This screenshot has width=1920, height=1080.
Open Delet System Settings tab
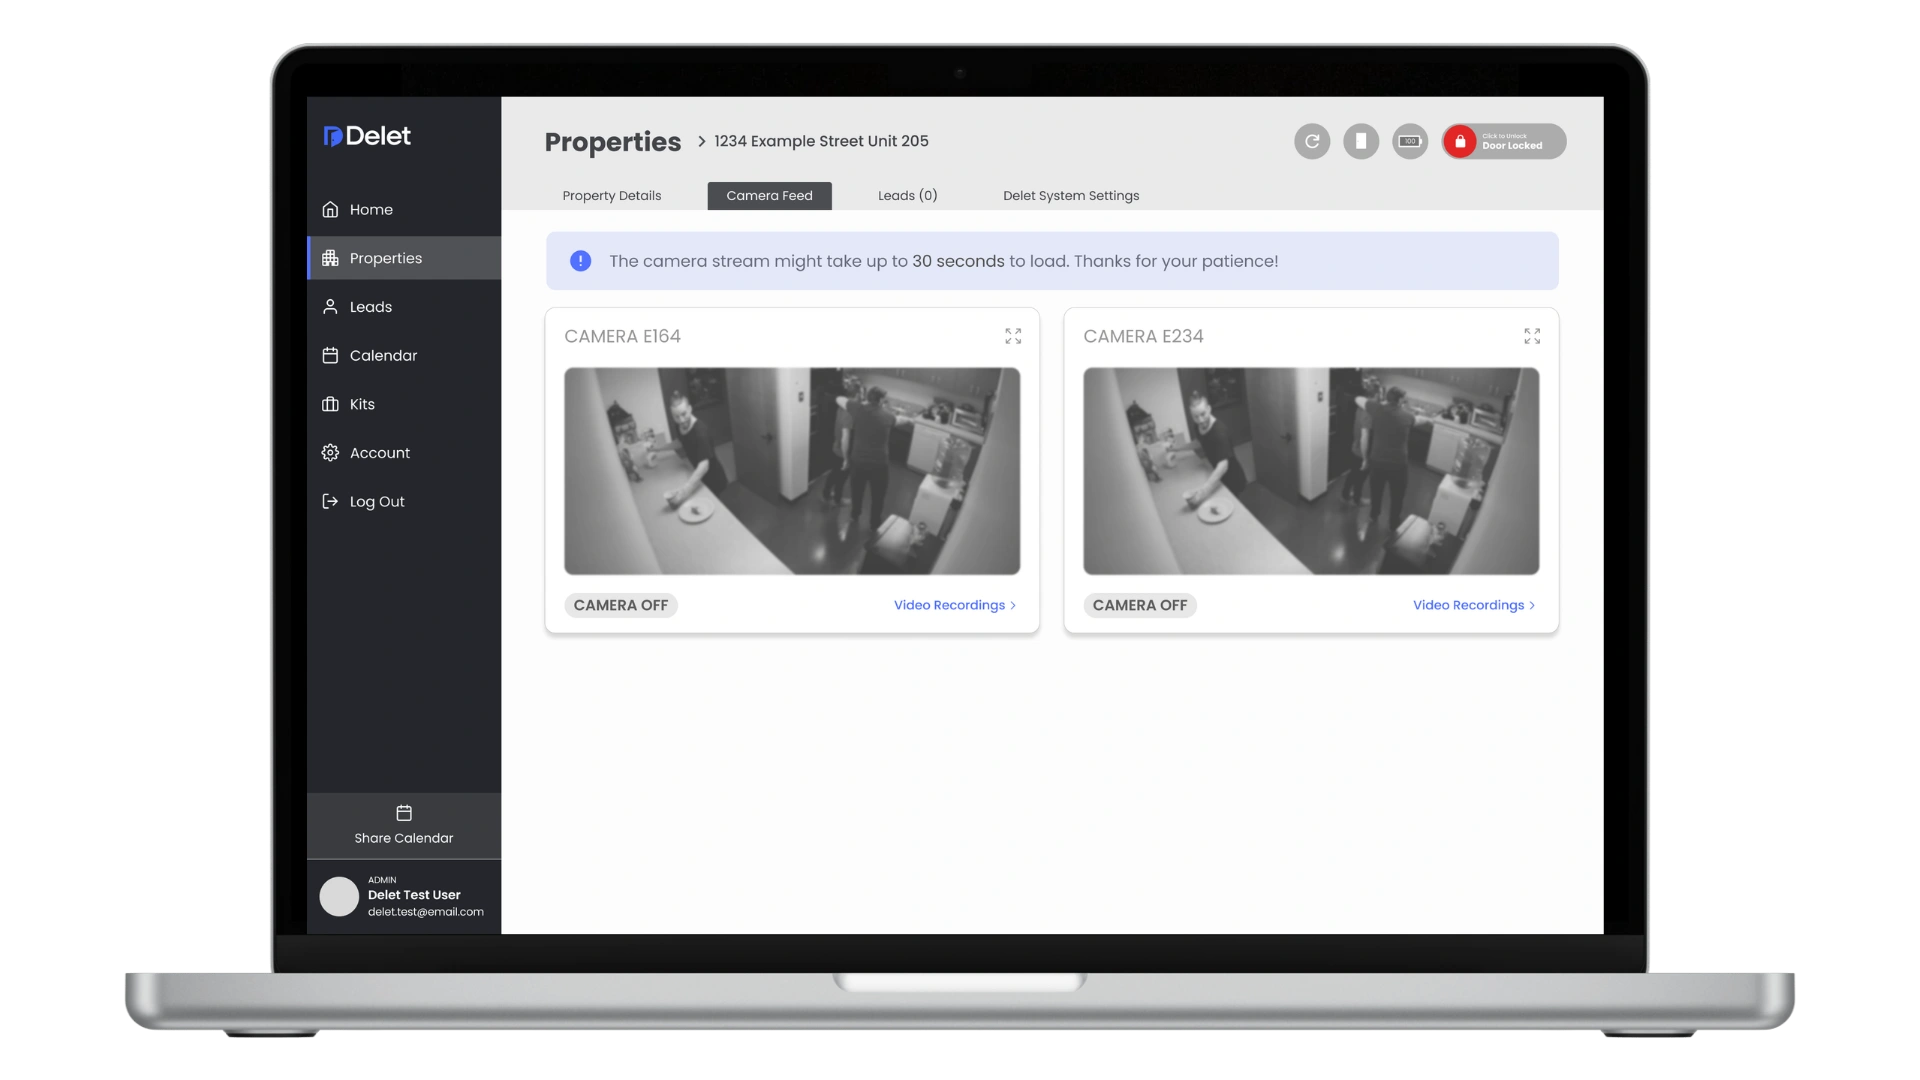pyautogui.click(x=1070, y=196)
